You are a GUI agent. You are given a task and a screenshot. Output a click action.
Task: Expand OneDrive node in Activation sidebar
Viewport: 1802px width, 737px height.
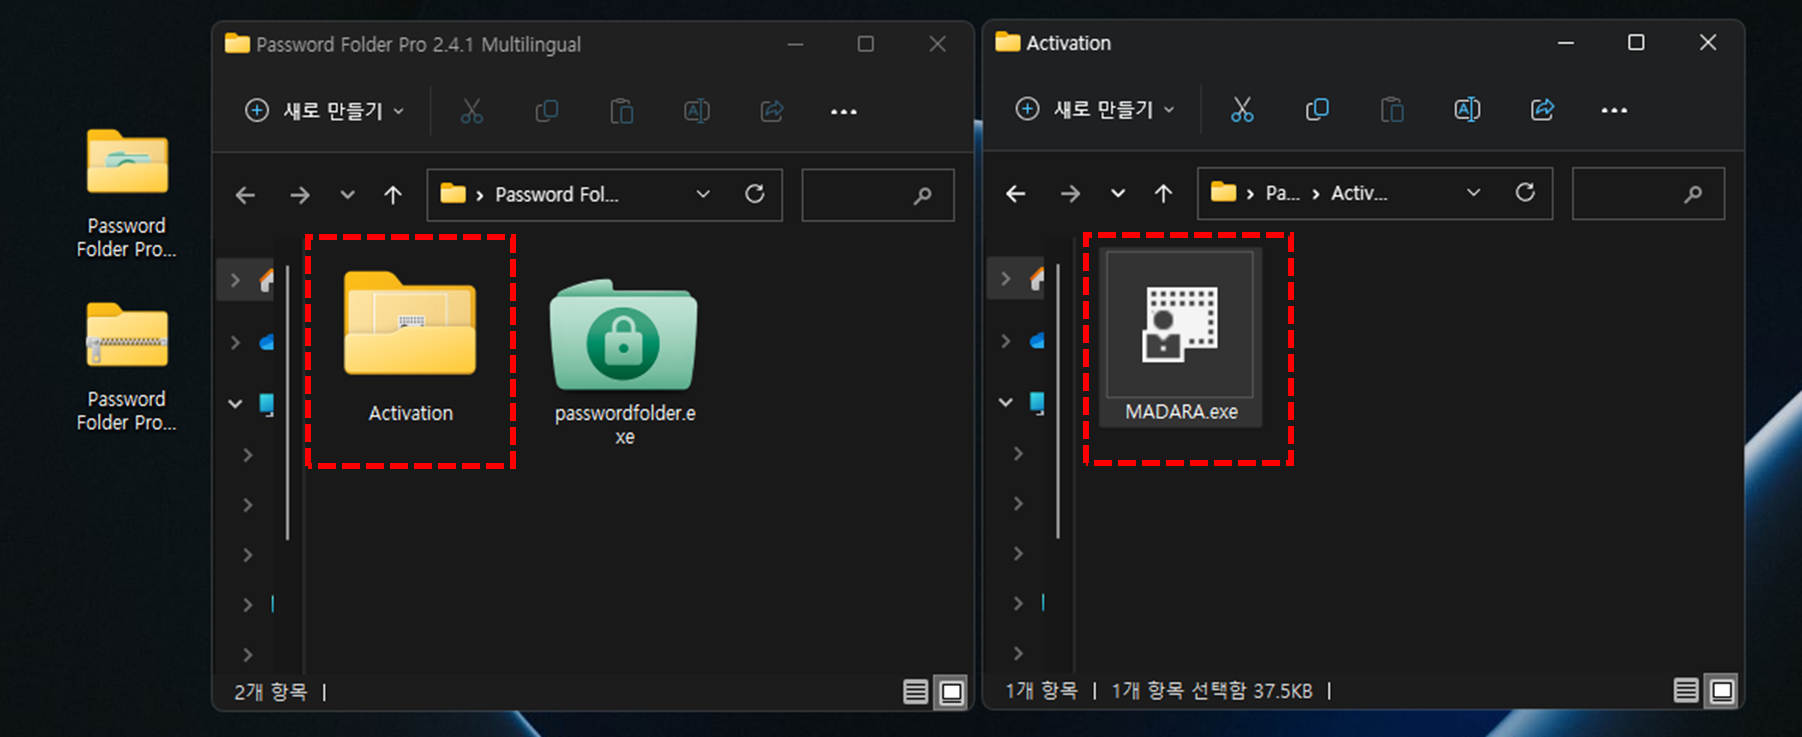click(x=1005, y=341)
